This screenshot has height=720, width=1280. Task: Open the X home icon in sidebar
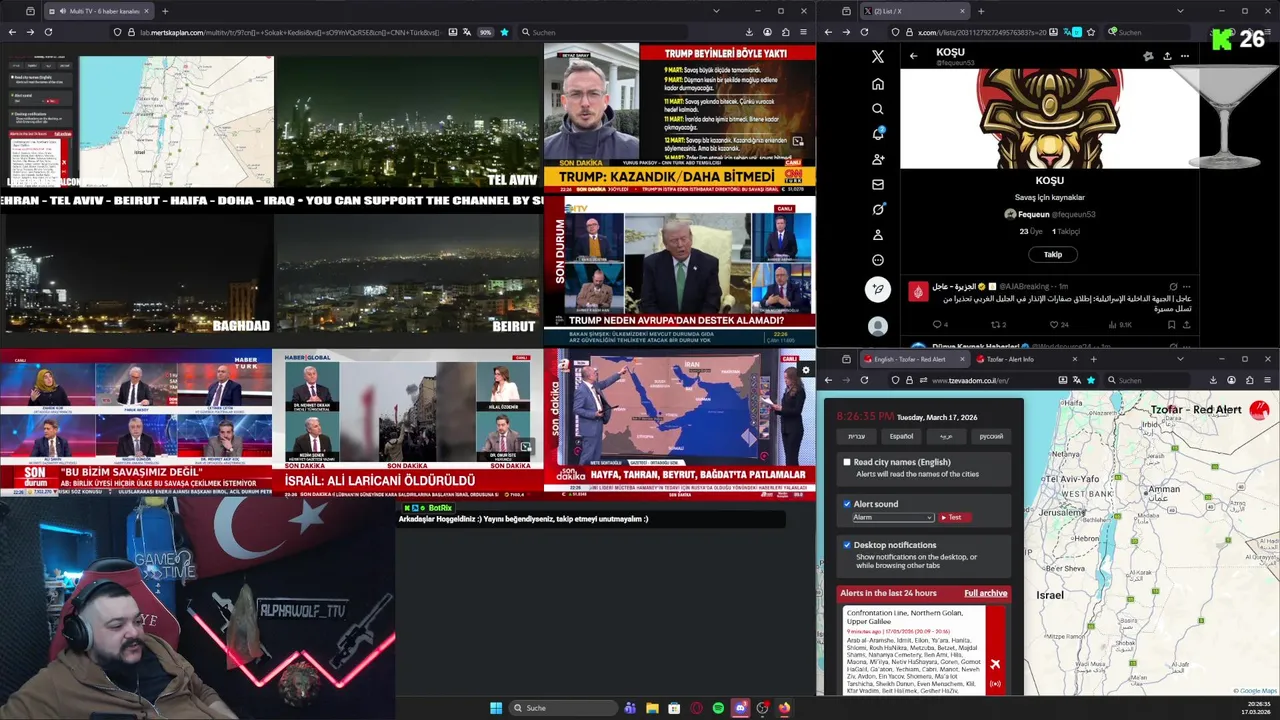878,84
